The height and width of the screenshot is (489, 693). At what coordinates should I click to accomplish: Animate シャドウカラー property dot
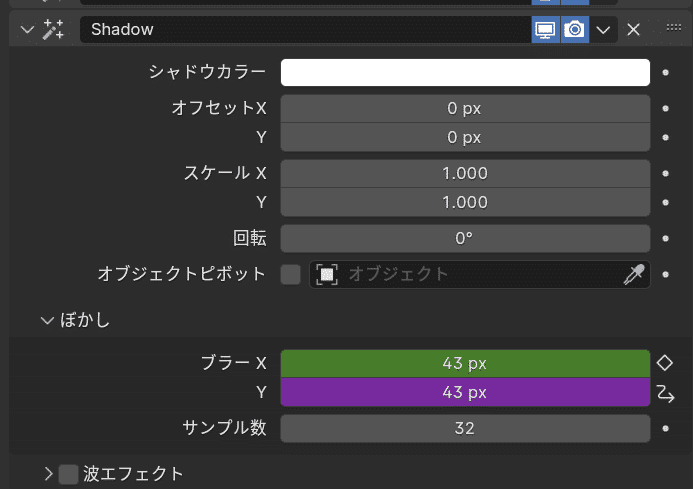(665, 73)
